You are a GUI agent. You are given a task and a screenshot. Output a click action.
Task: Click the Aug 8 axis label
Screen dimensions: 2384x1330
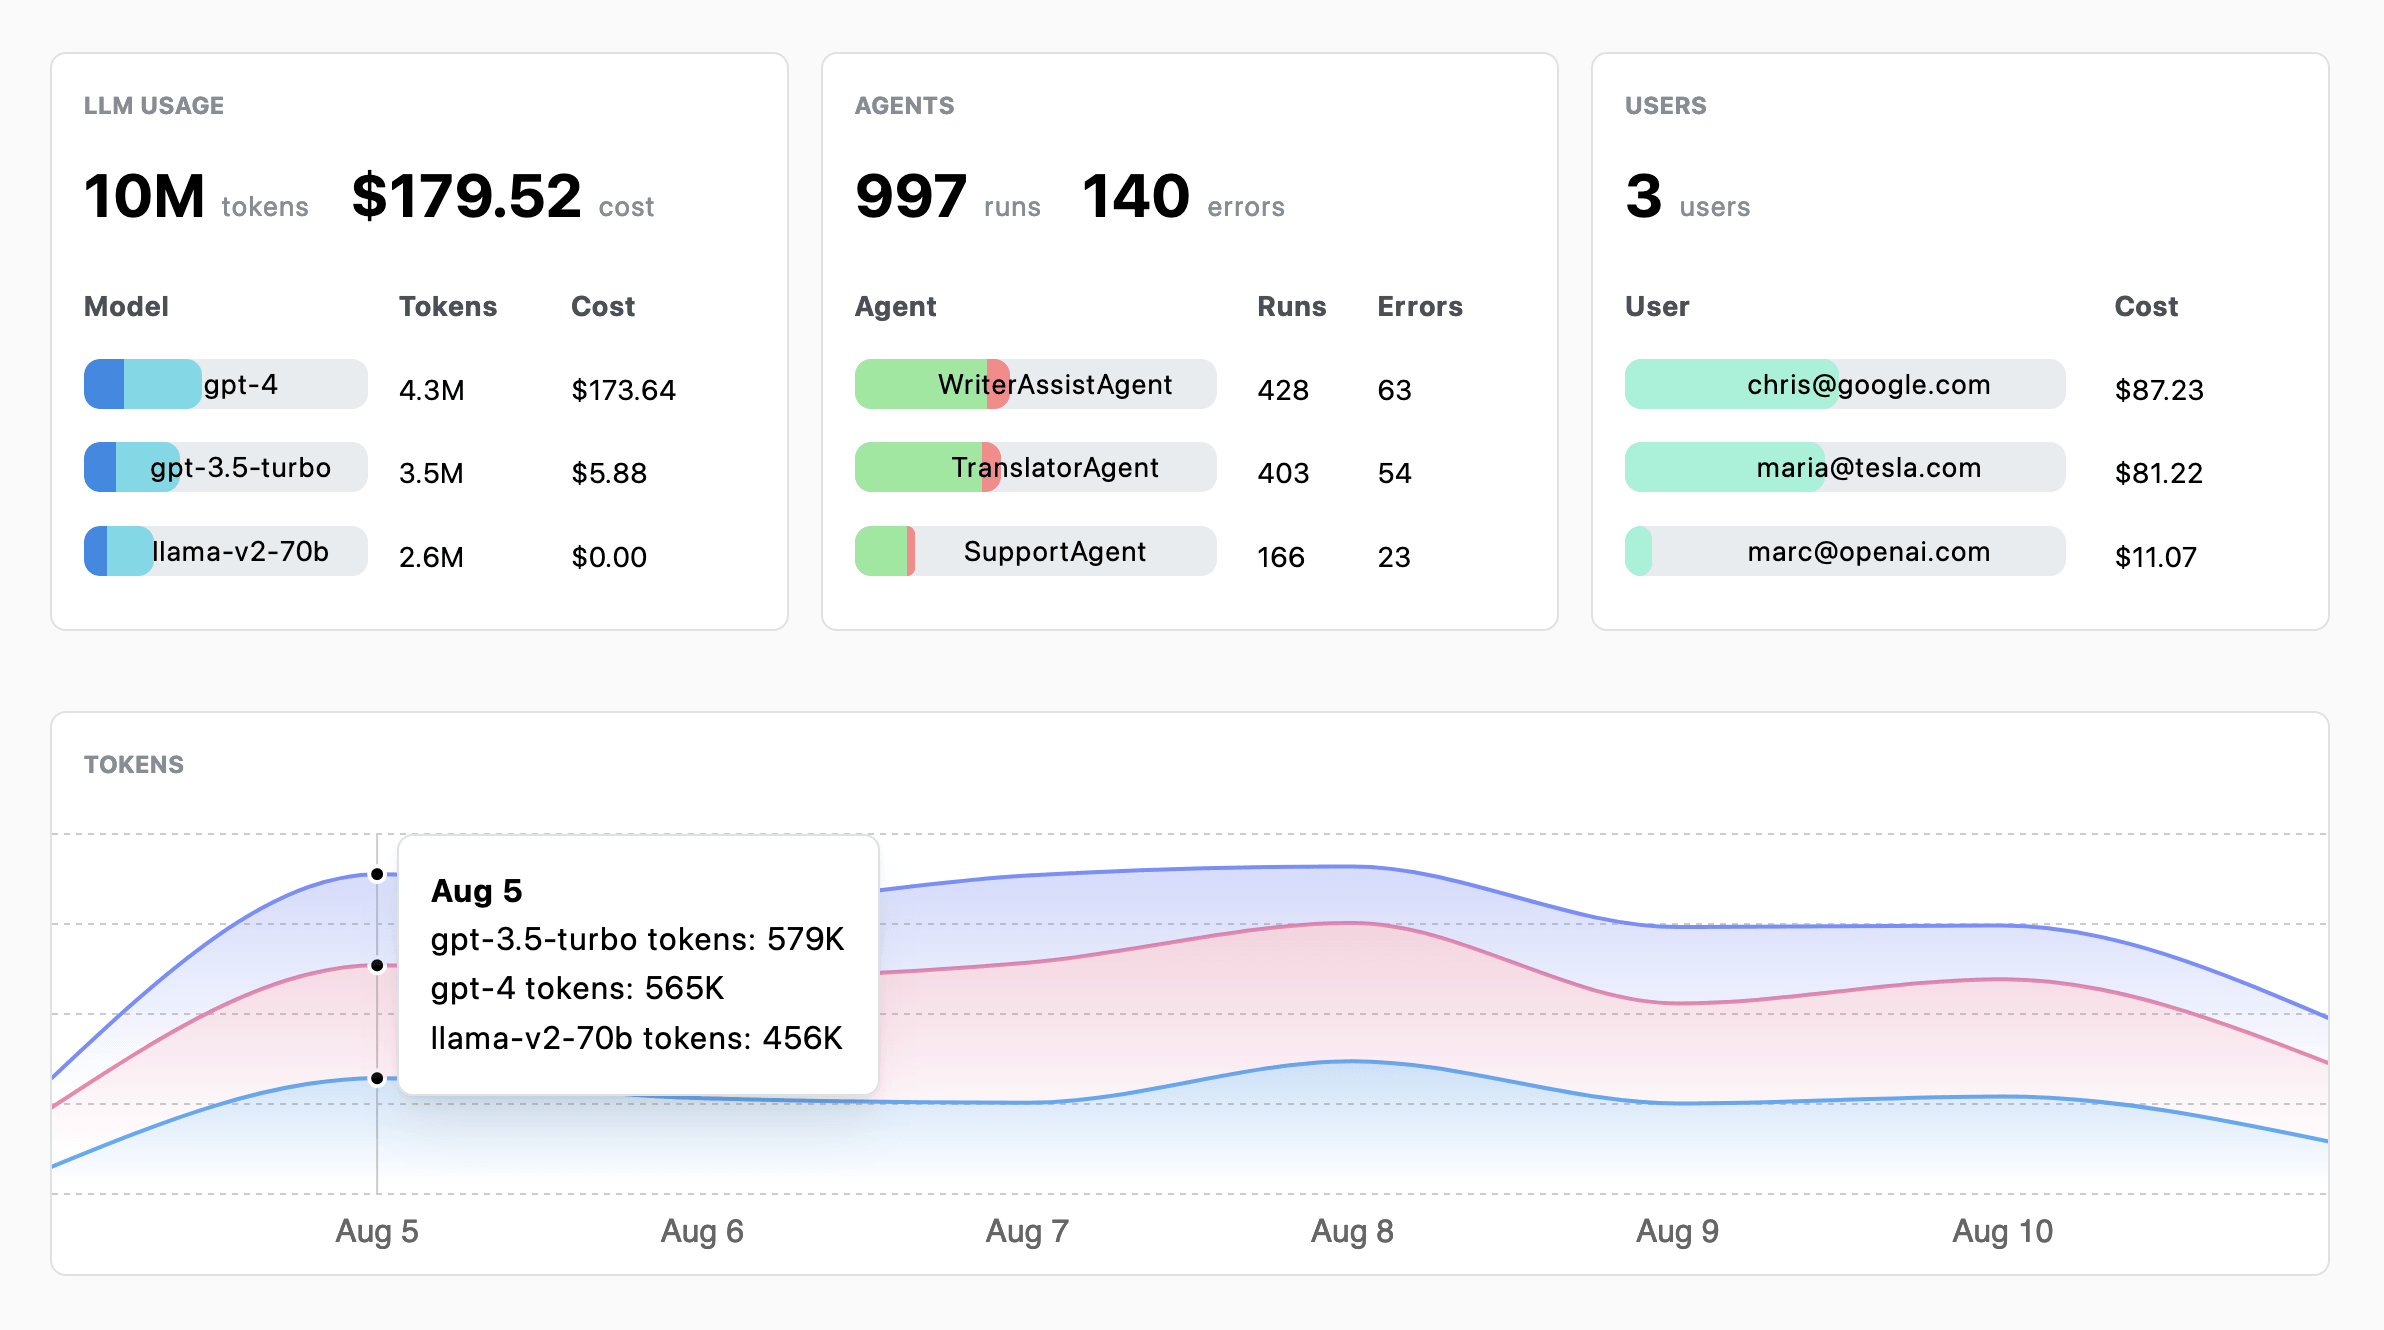1352,1232
